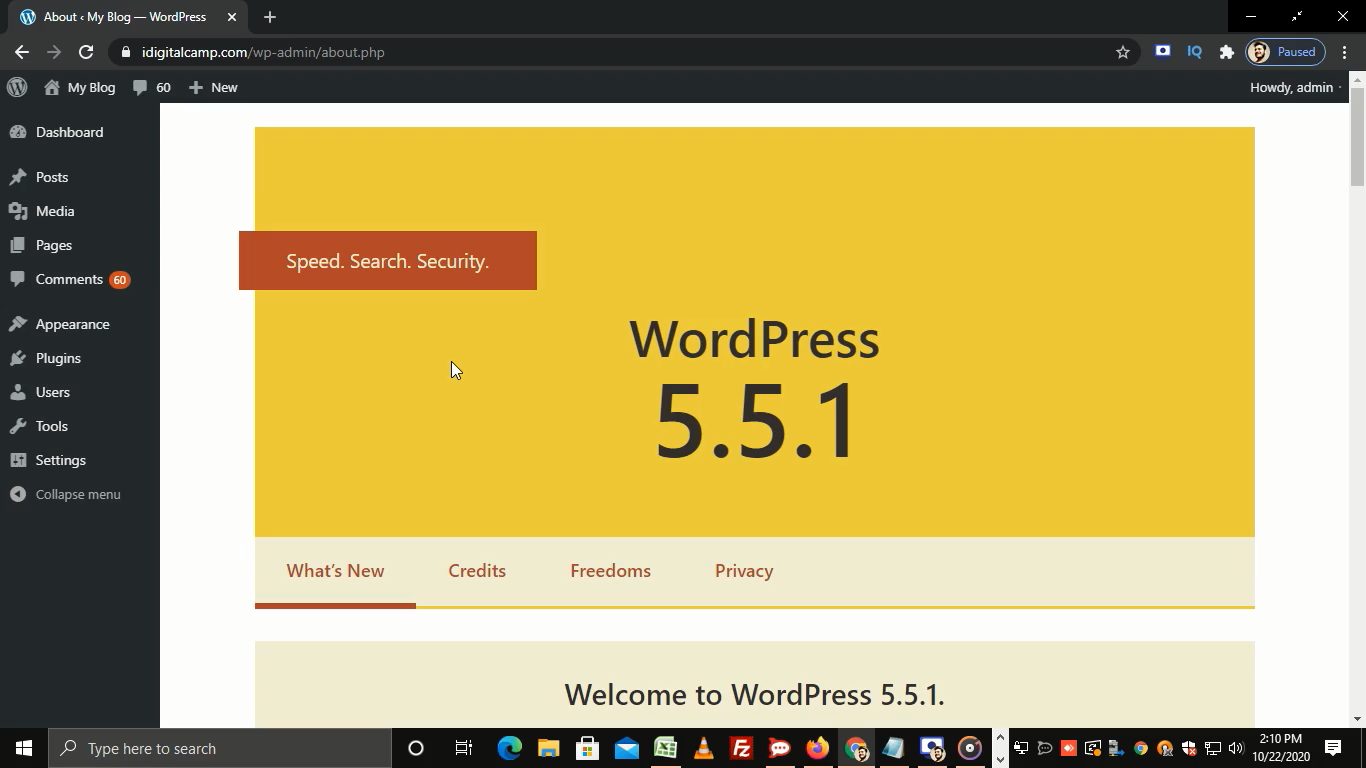Bookmark this page with the star icon
Screen dimensions: 1366x768
[1122, 52]
